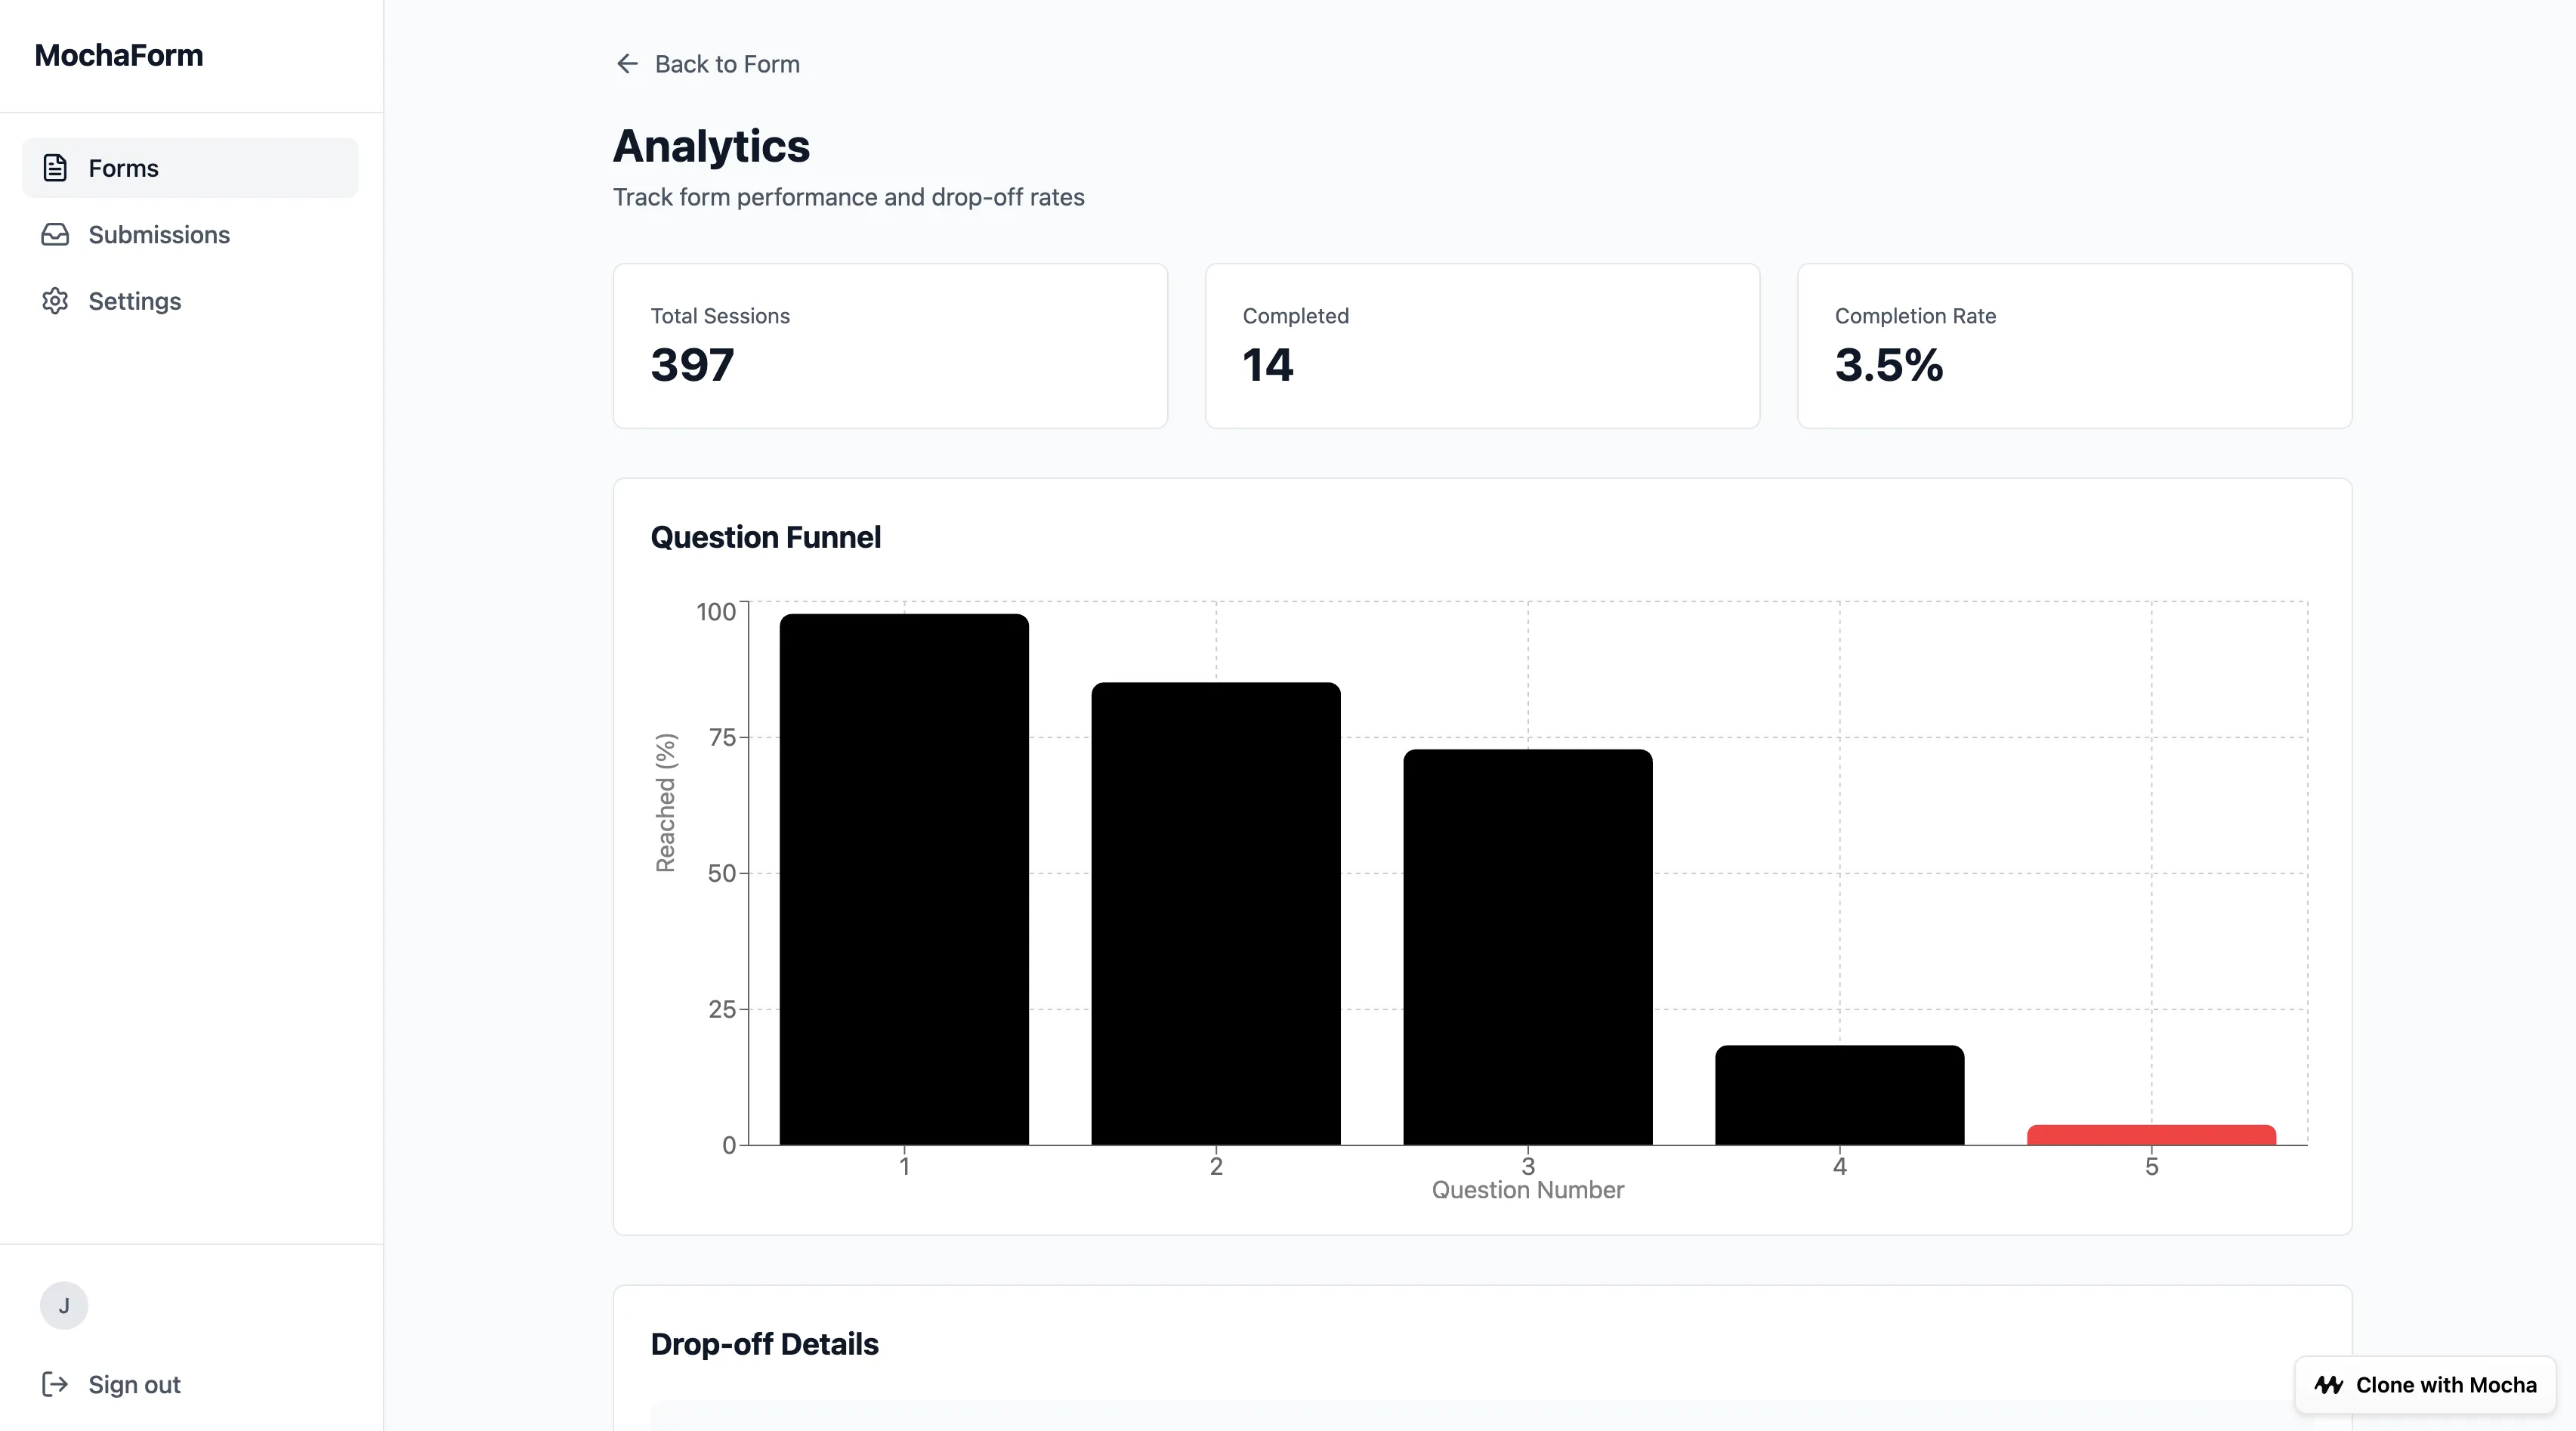The width and height of the screenshot is (2576, 1431).
Task: Select the inbox tray icon next to Submissions
Action: tap(55, 234)
